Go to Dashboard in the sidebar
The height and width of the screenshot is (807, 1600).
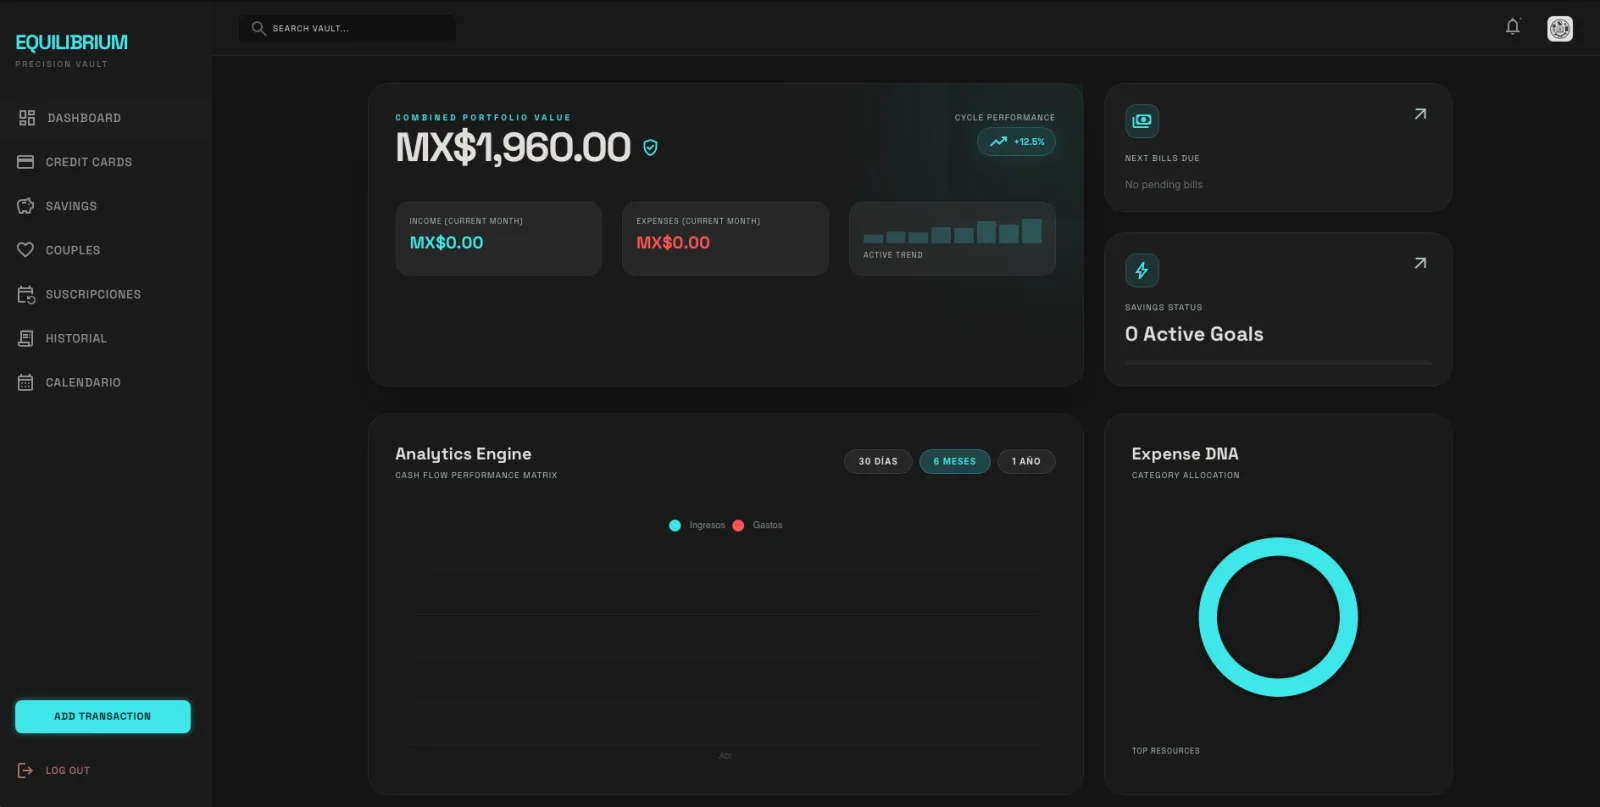point(106,118)
